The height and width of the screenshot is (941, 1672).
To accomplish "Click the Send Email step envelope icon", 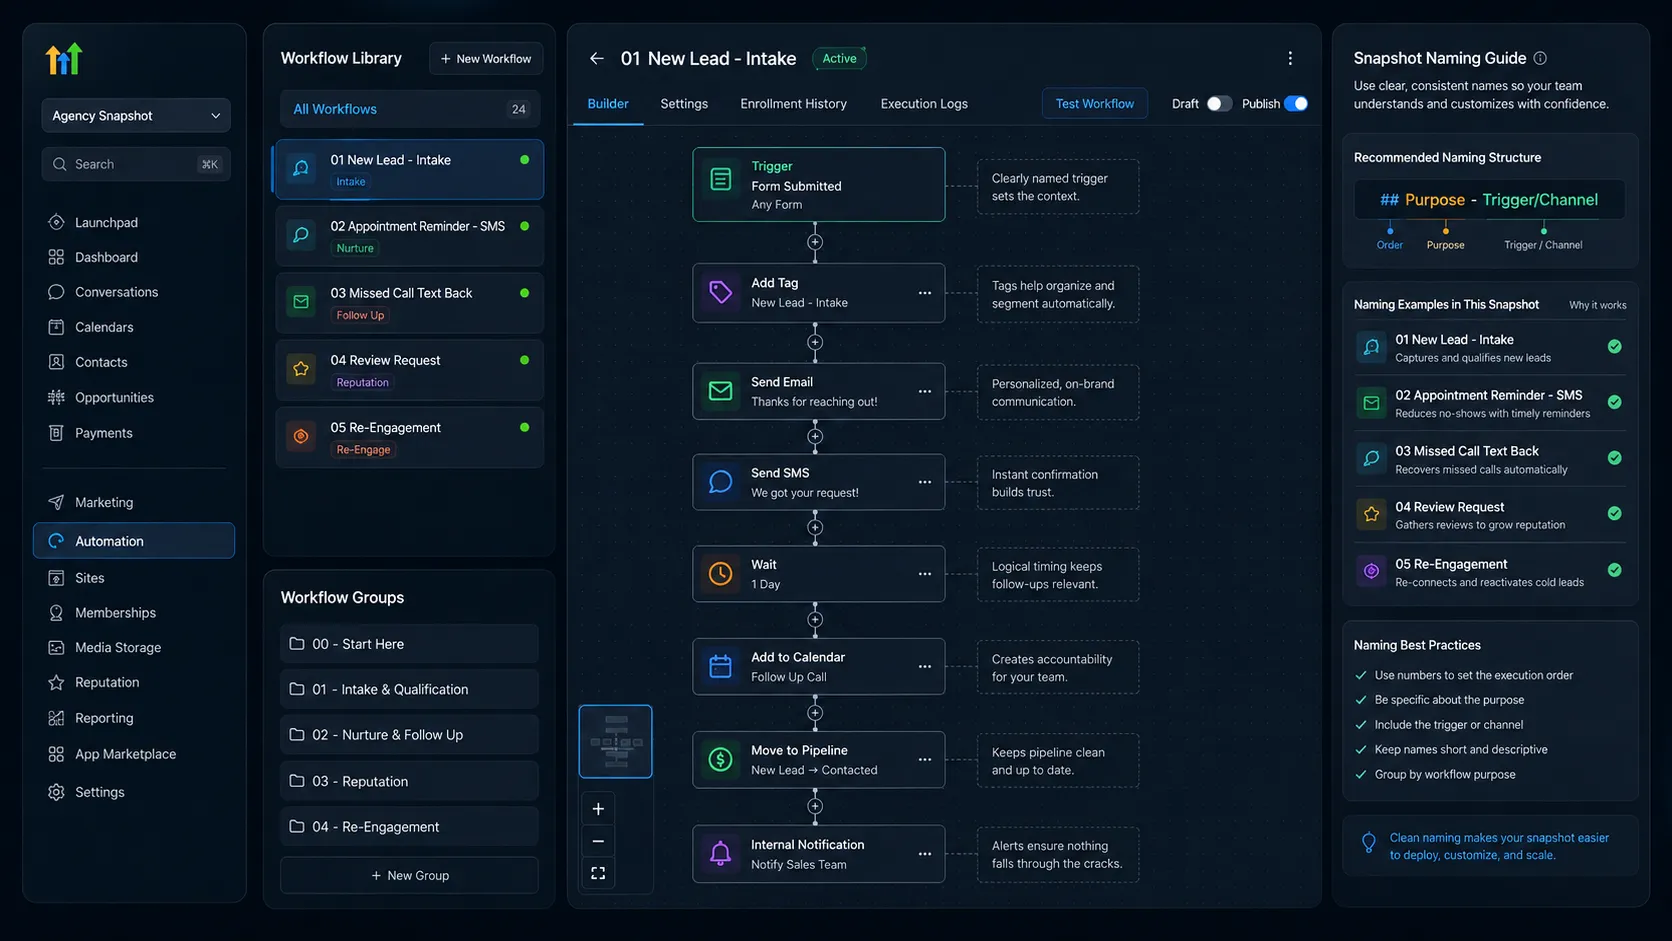I will [x=720, y=391].
